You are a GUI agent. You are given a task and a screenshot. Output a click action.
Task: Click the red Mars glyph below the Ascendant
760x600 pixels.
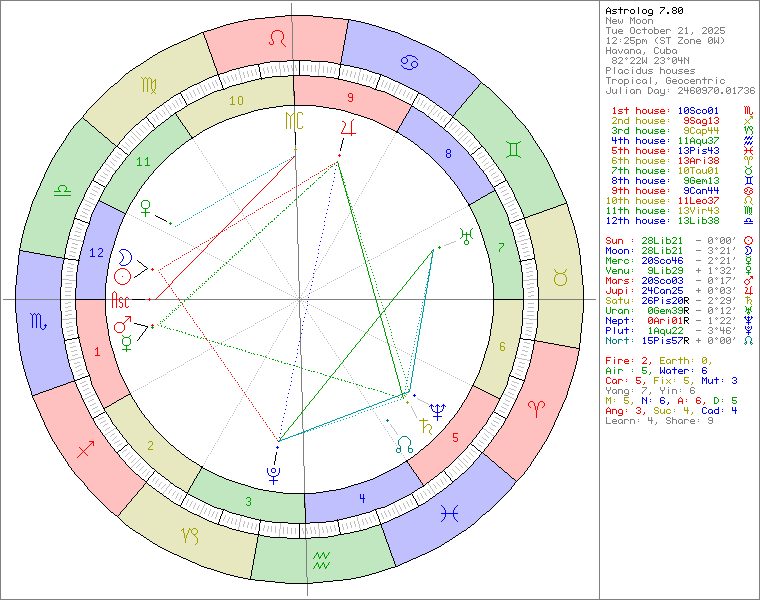coord(122,325)
